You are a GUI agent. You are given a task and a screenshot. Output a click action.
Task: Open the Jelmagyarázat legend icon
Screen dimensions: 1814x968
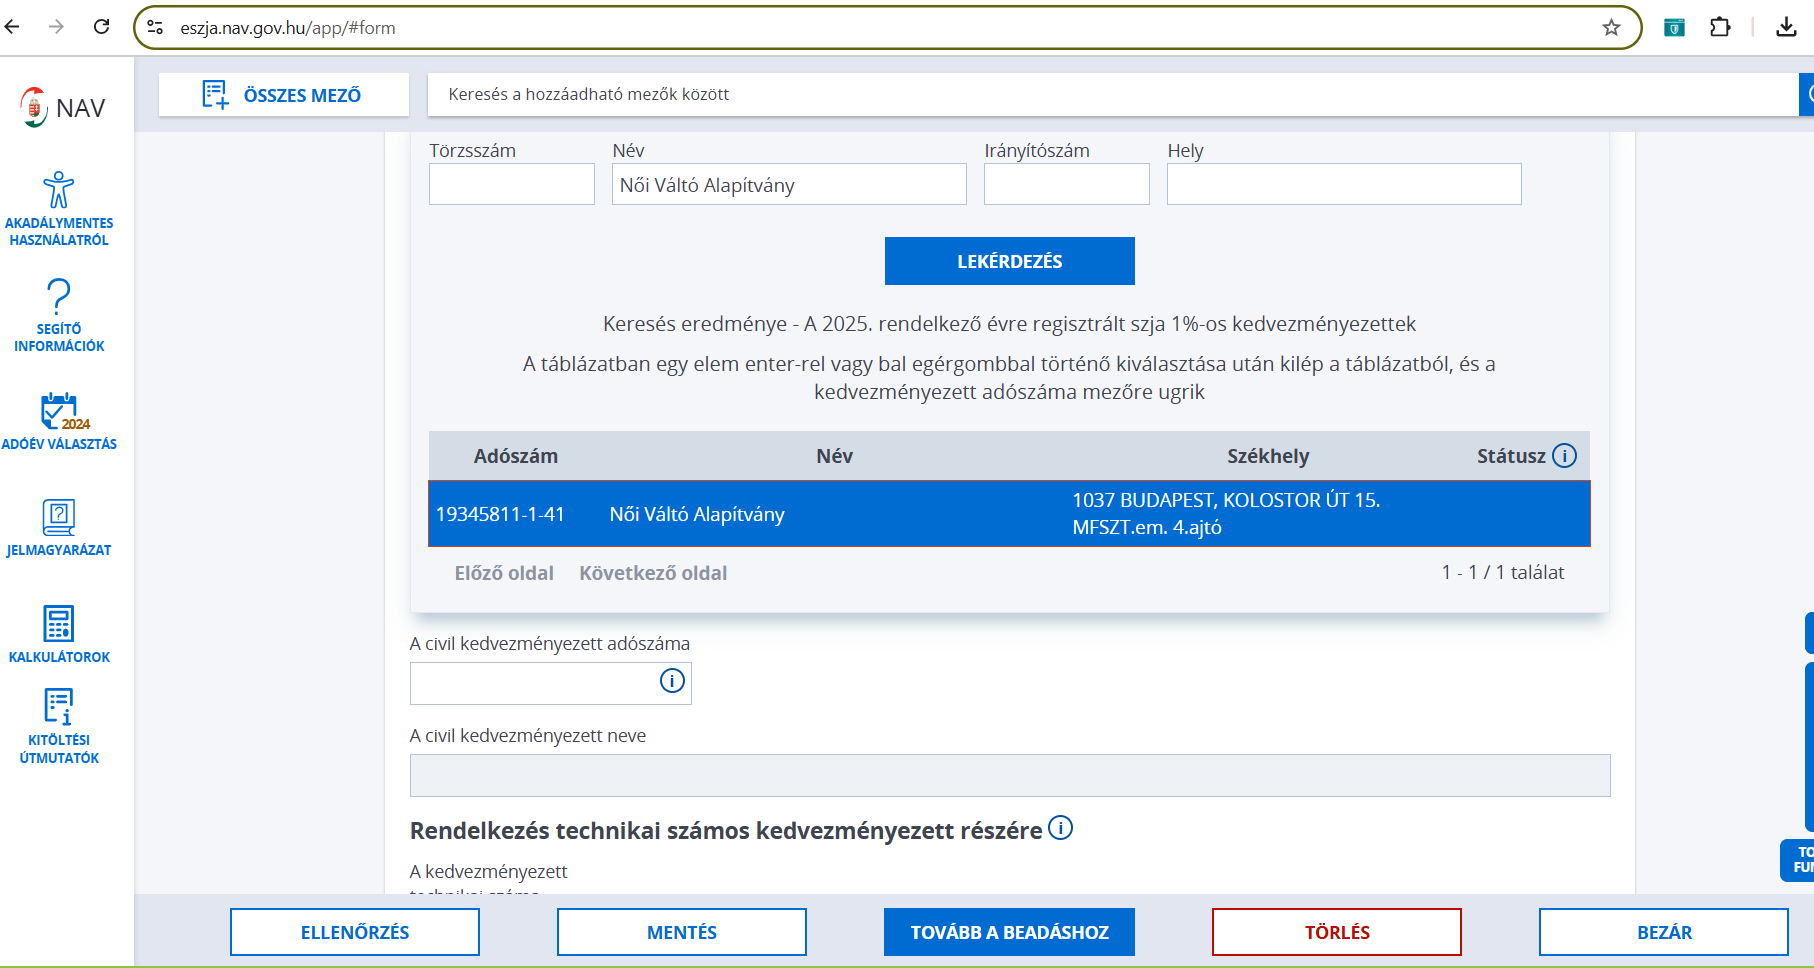point(59,517)
